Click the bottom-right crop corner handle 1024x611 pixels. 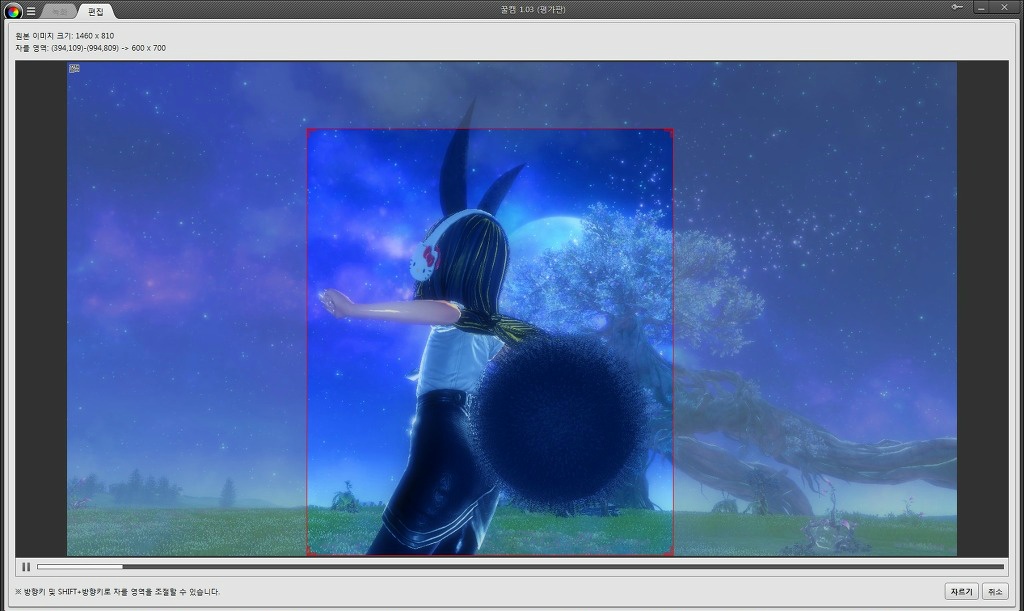pos(670,553)
